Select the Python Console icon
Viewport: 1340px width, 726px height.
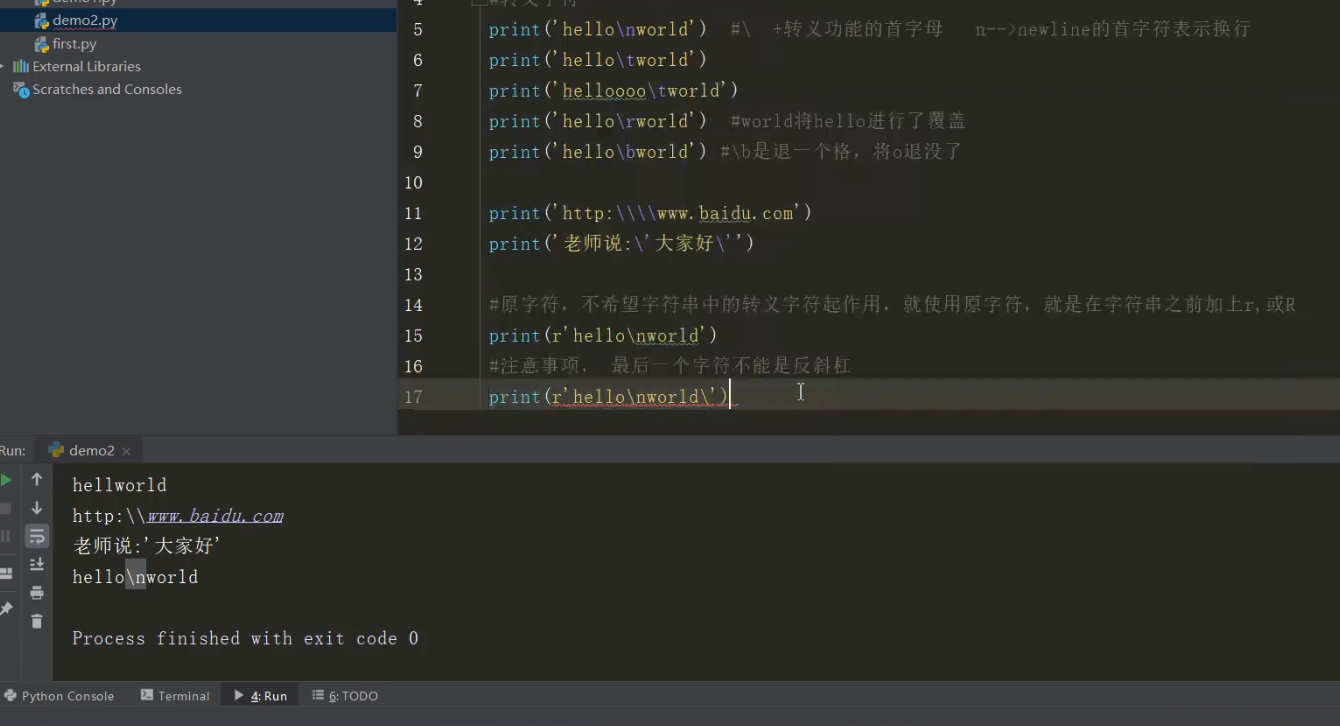coord(60,695)
